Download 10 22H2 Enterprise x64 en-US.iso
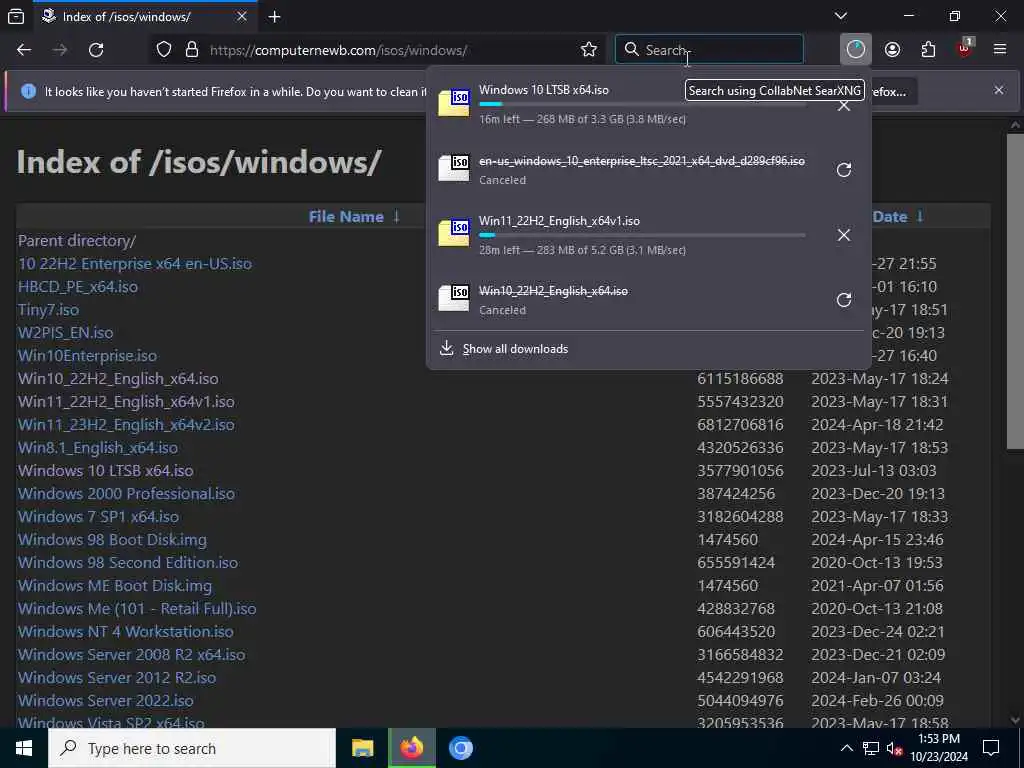The image size is (1024, 768). coord(135,264)
